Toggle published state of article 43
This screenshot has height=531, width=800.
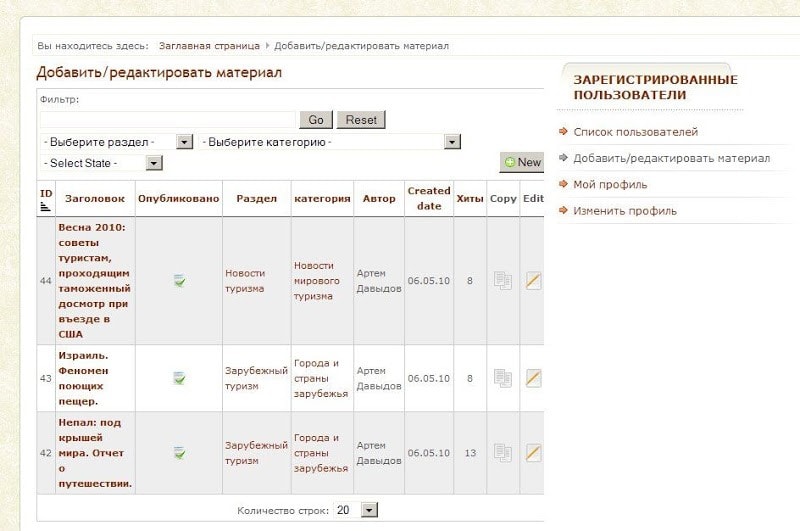point(179,378)
